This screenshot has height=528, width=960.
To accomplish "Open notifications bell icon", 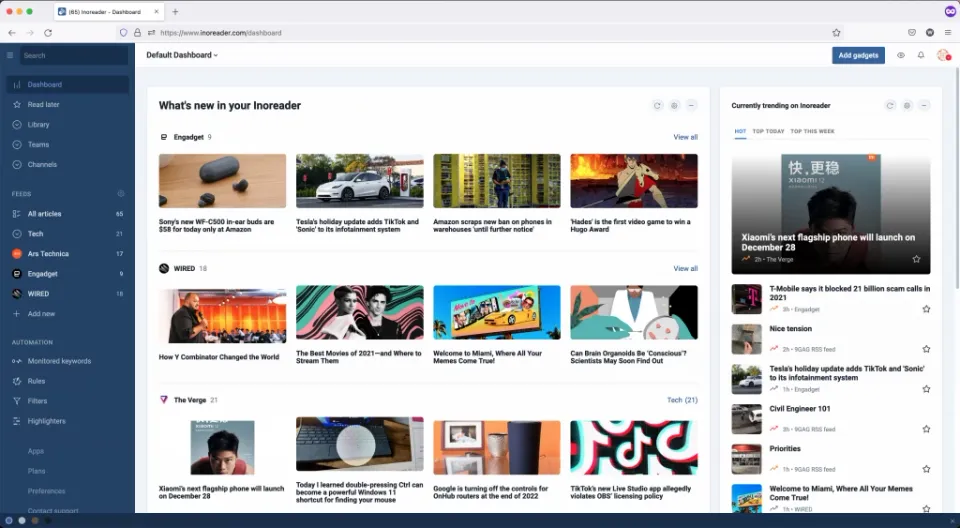I will point(921,55).
